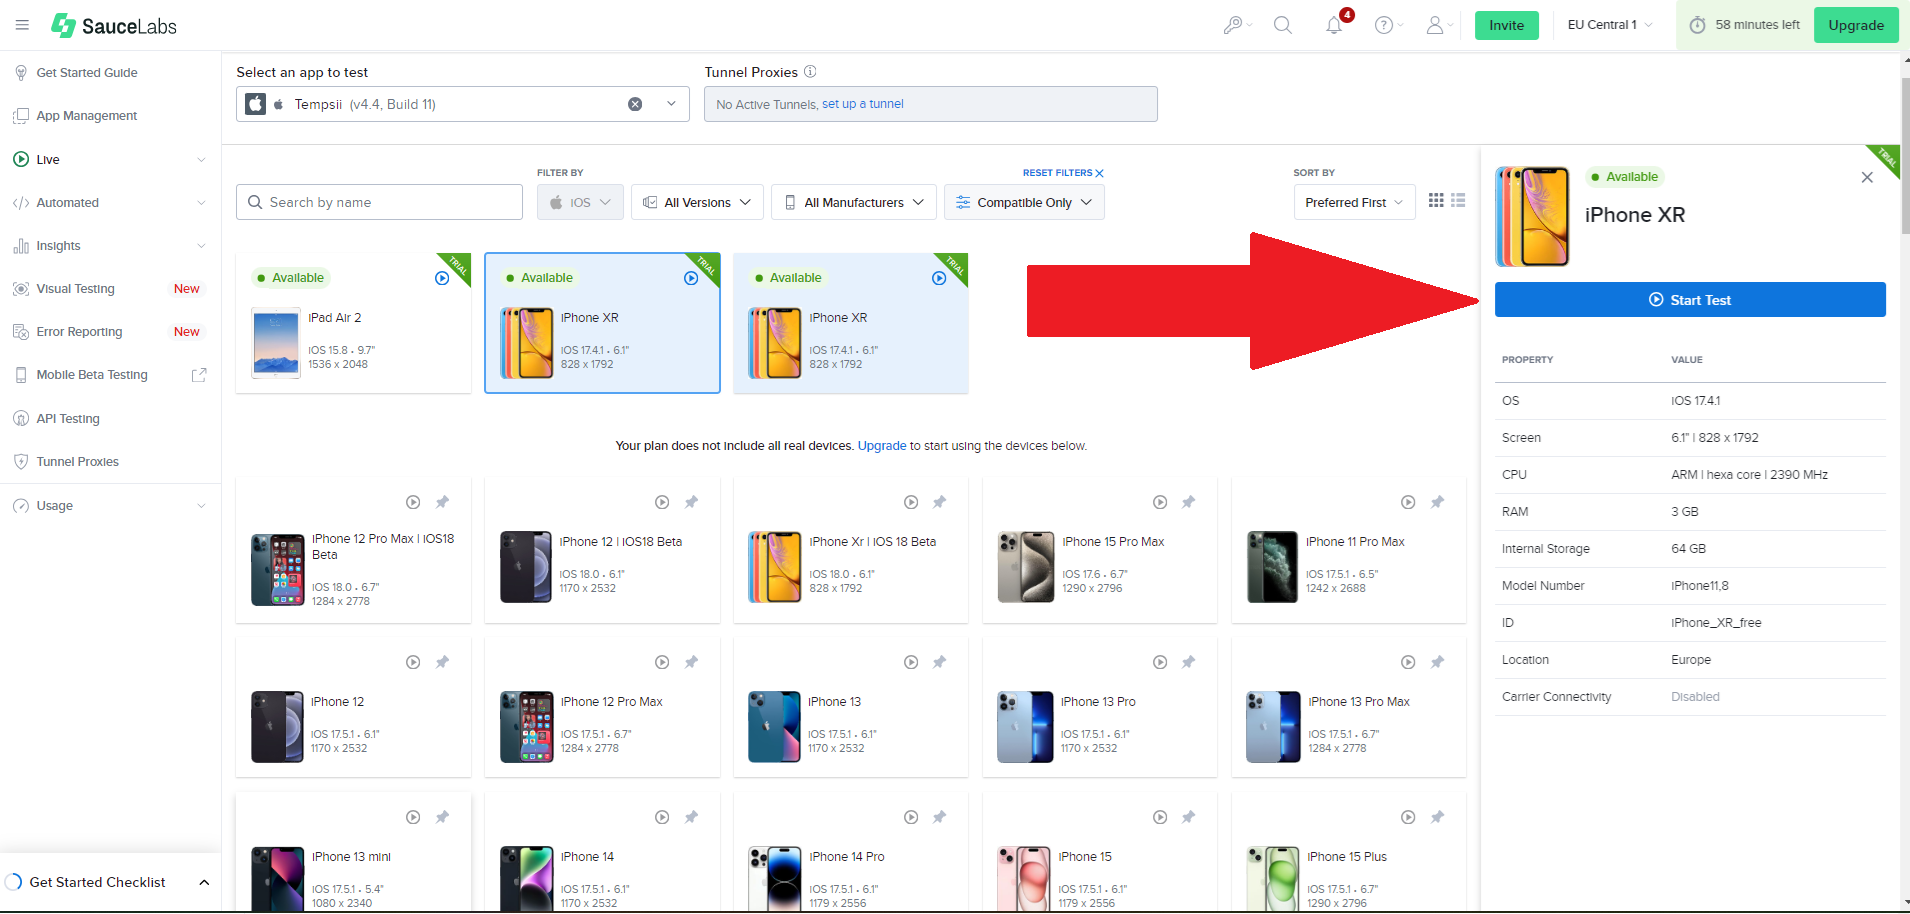Image resolution: width=1910 pixels, height=914 pixels.
Task: Close the iPhone XR details panel
Action: (x=1867, y=177)
